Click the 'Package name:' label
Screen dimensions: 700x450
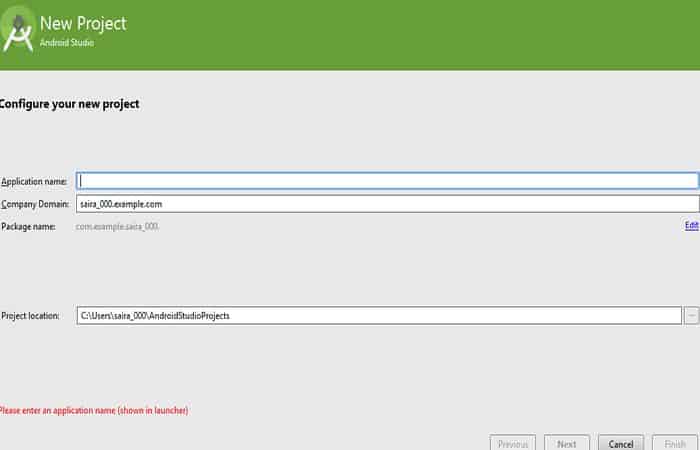click(x=29, y=227)
